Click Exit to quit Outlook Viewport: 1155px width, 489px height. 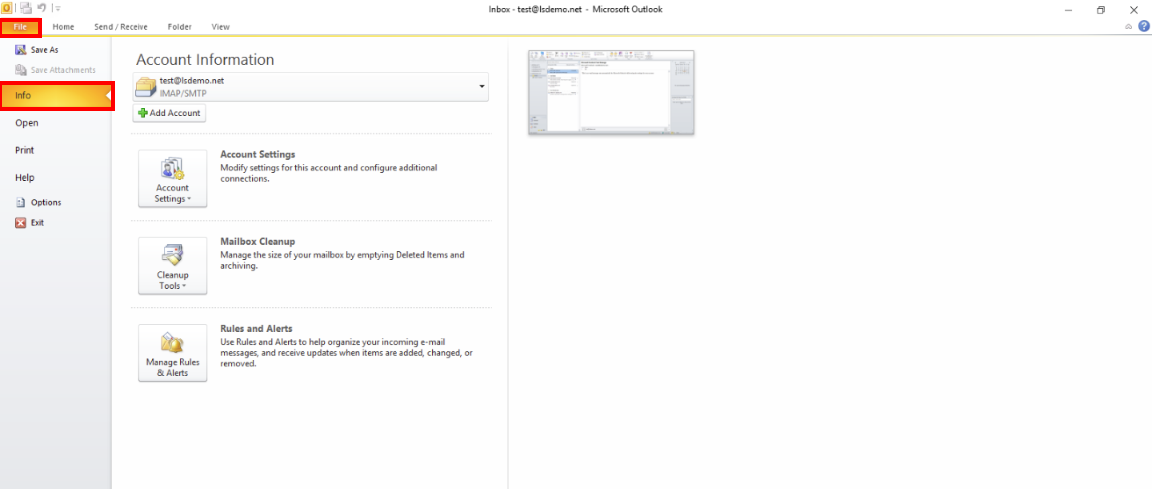[30, 222]
